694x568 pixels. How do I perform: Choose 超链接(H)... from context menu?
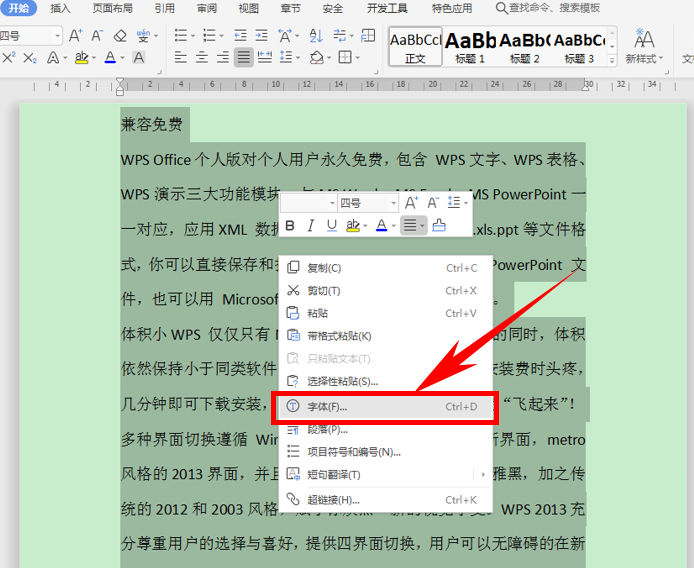tap(386, 500)
